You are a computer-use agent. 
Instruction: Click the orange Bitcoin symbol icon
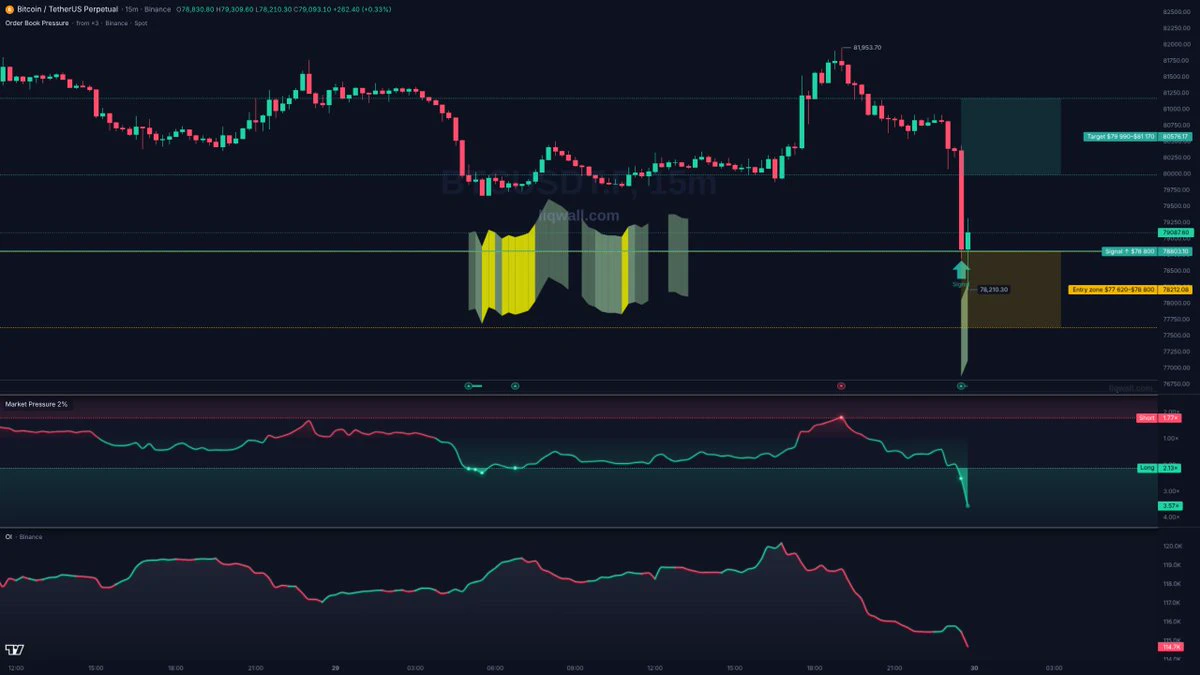(9, 9)
